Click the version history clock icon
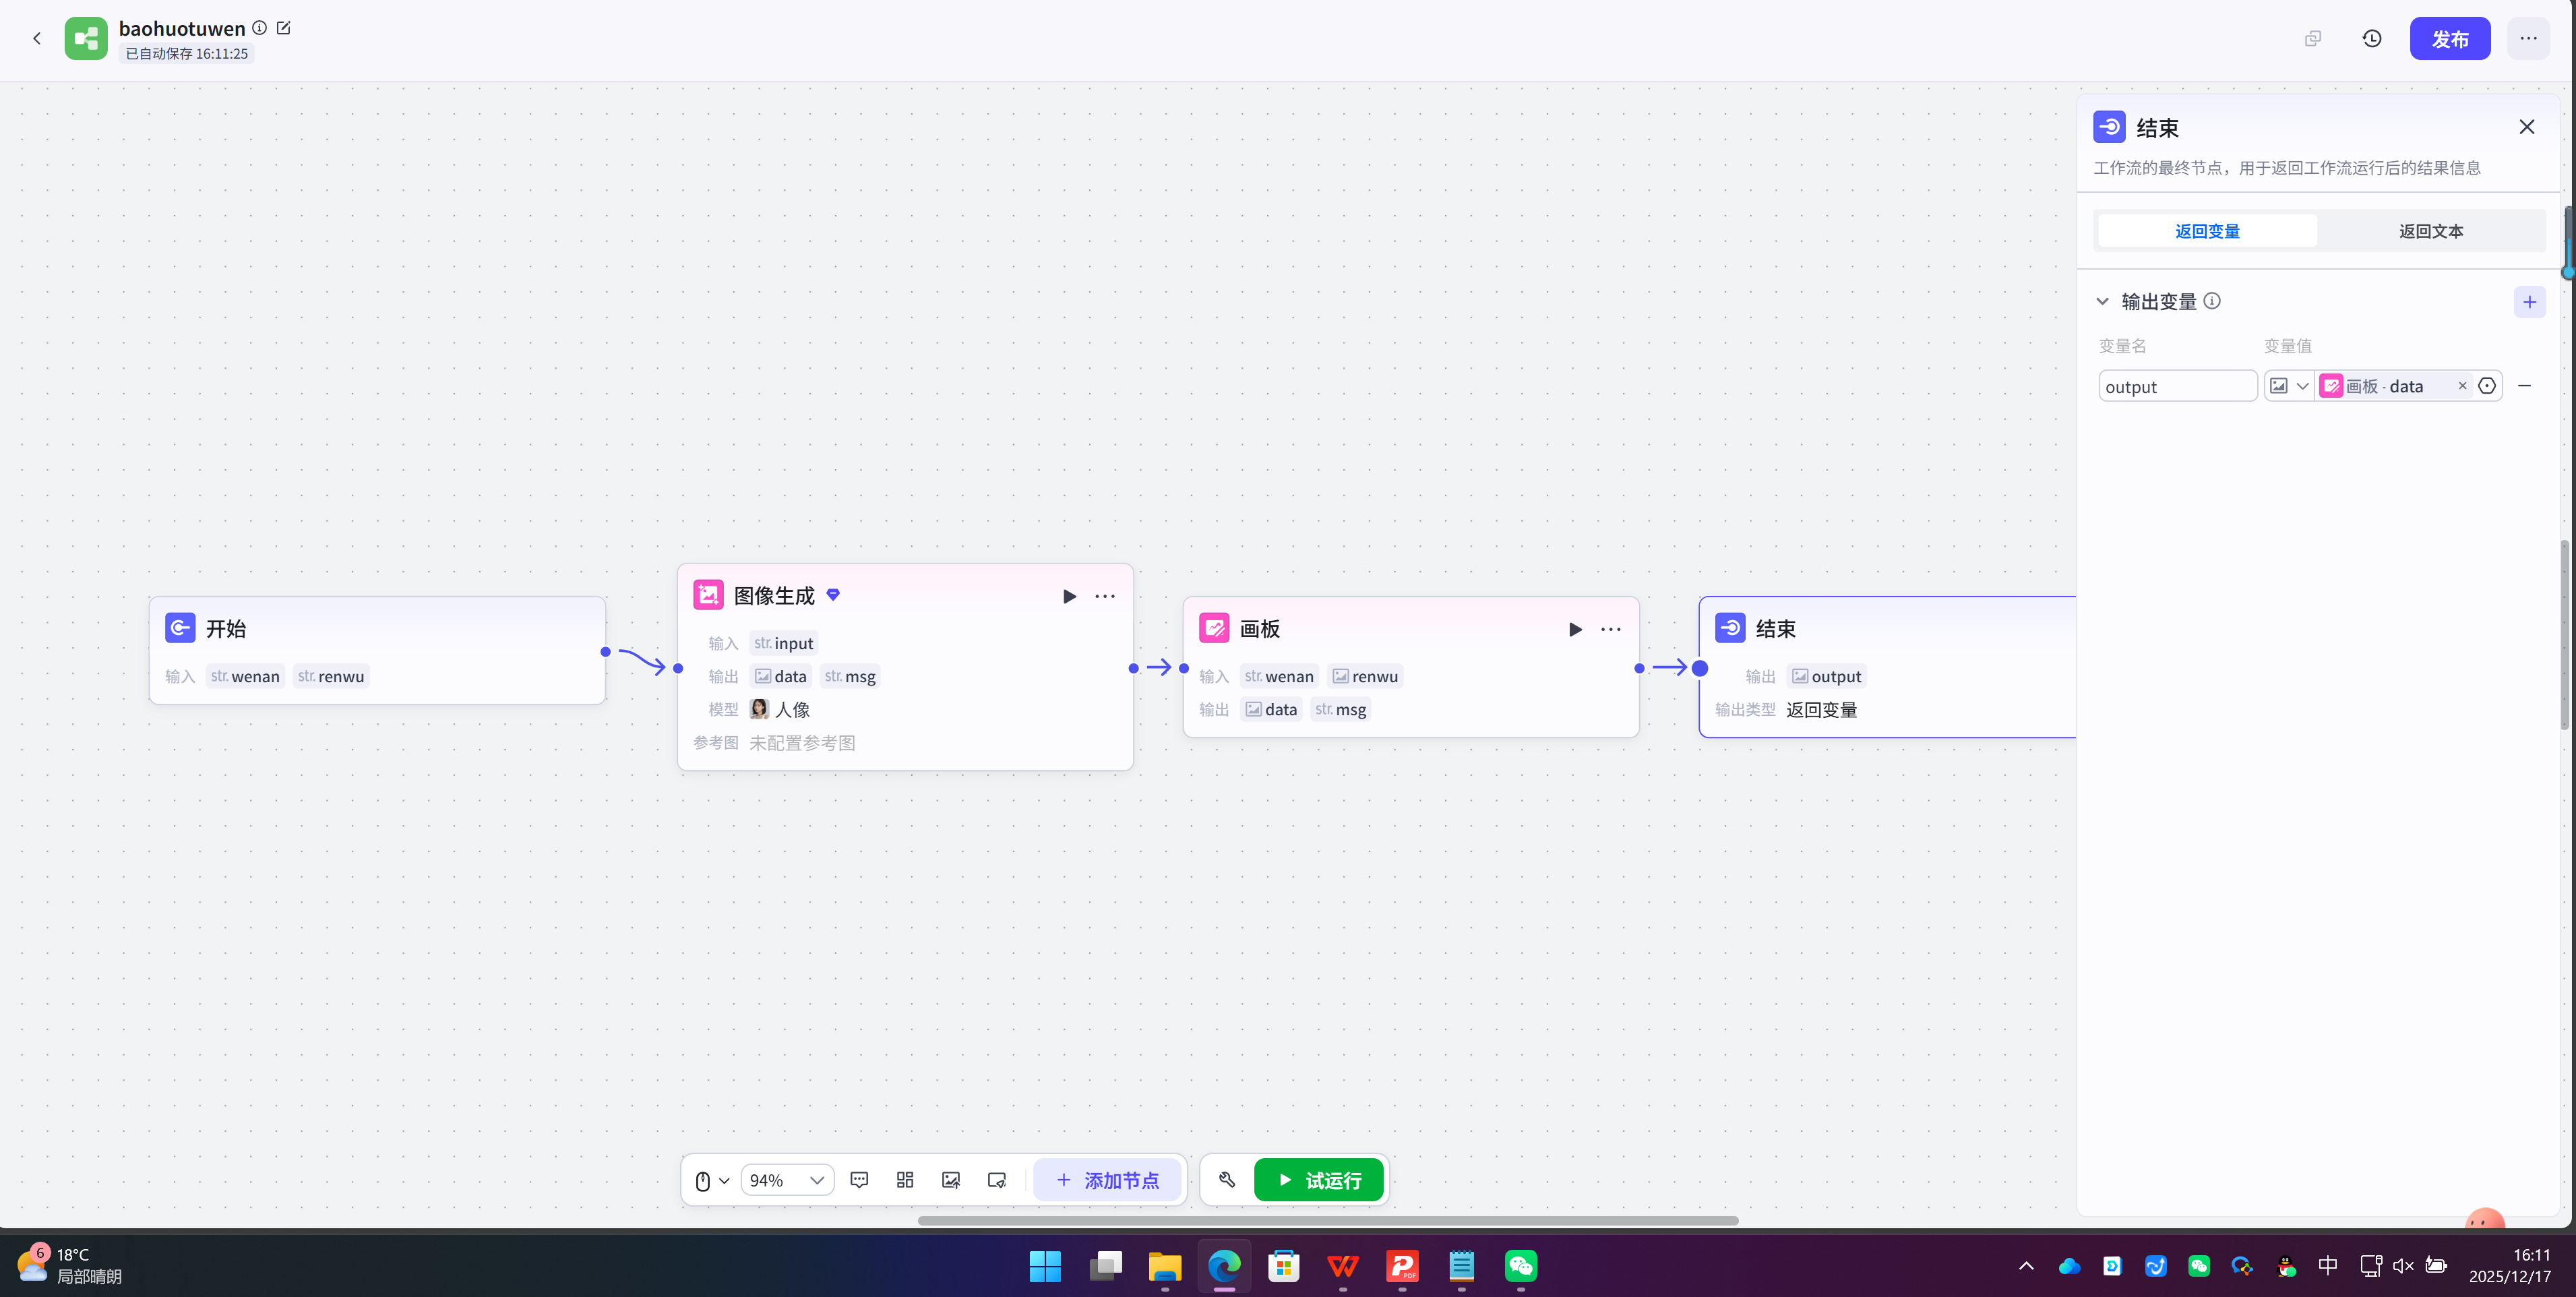 pos(2371,38)
